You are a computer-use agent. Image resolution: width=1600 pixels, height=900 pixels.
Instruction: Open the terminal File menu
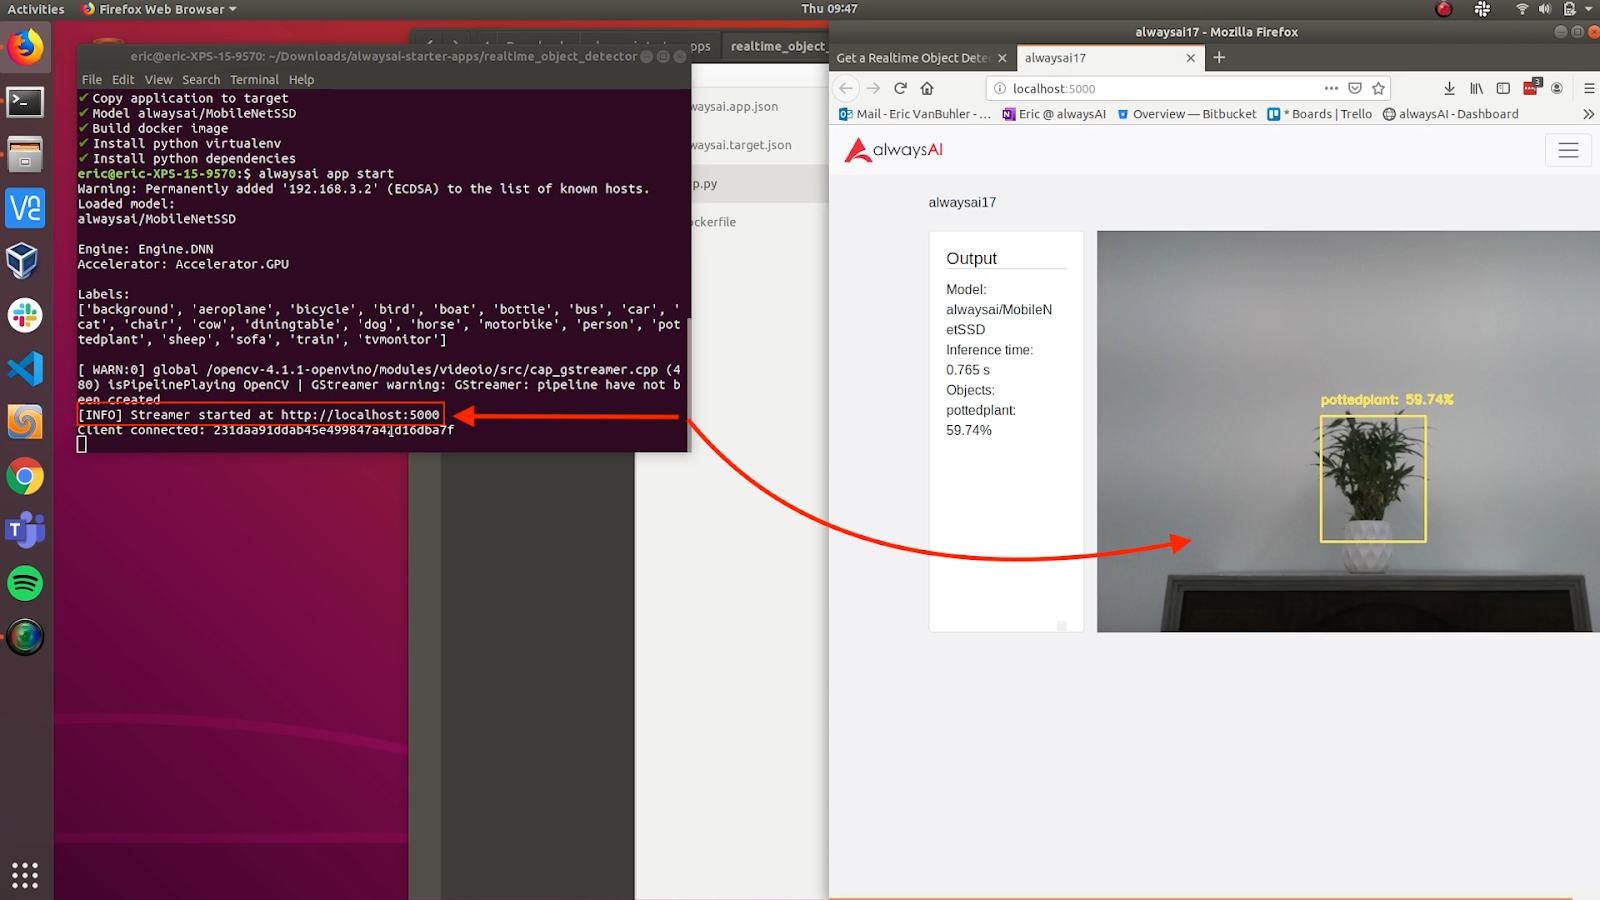pyautogui.click(x=92, y=80)
